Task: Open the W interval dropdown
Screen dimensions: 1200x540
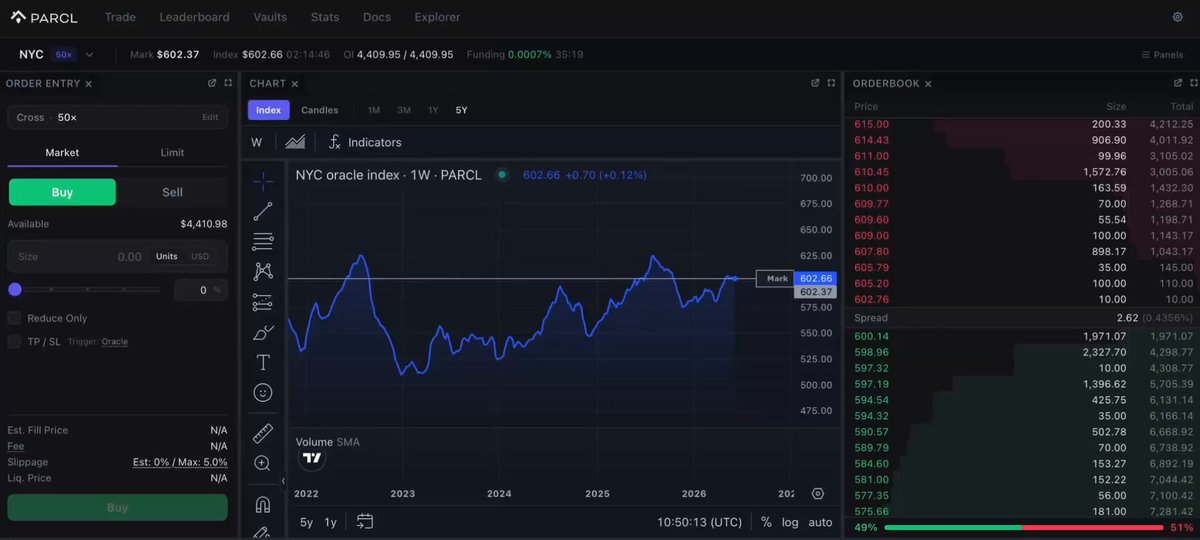Action: [x=257, y=142]
